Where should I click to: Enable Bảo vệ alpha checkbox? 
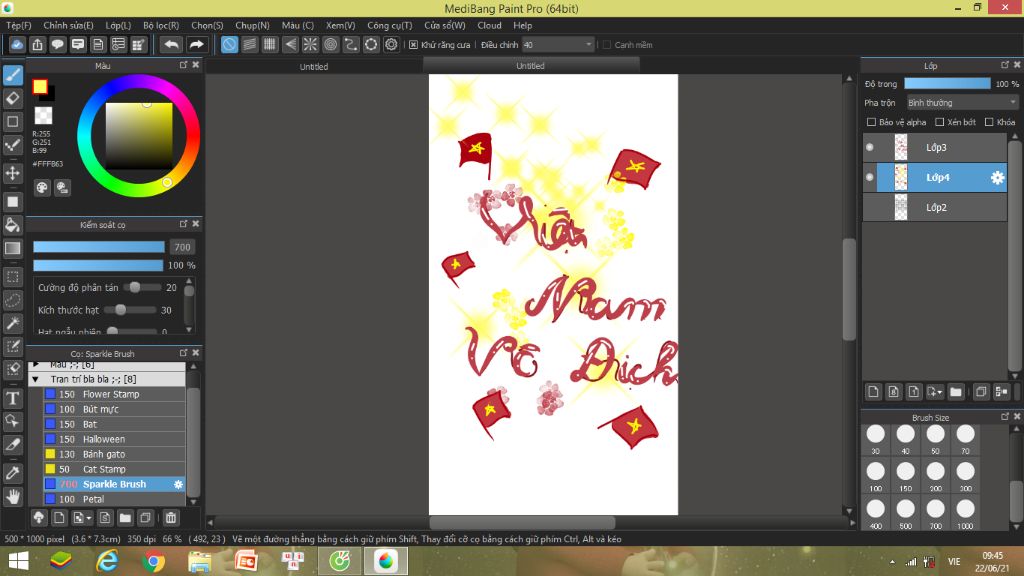pos(871,122)
